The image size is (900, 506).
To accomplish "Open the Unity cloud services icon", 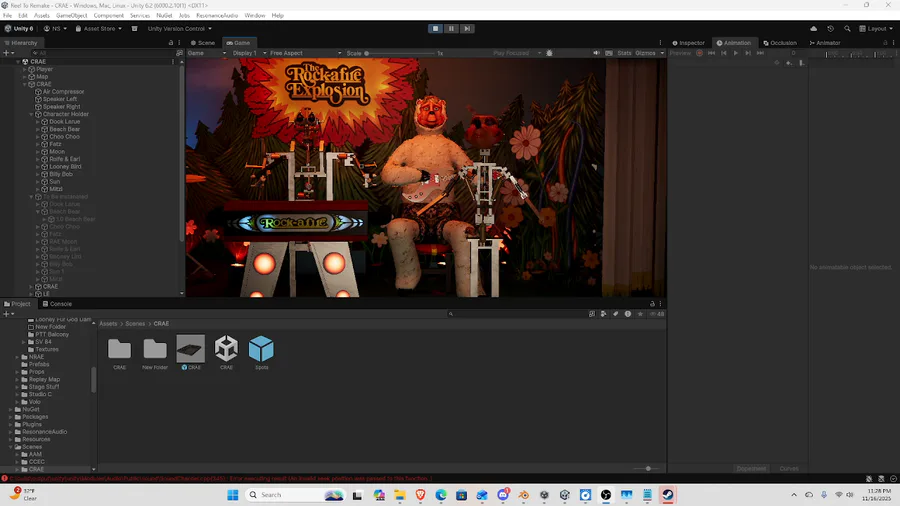I will [x=813, y=29].
